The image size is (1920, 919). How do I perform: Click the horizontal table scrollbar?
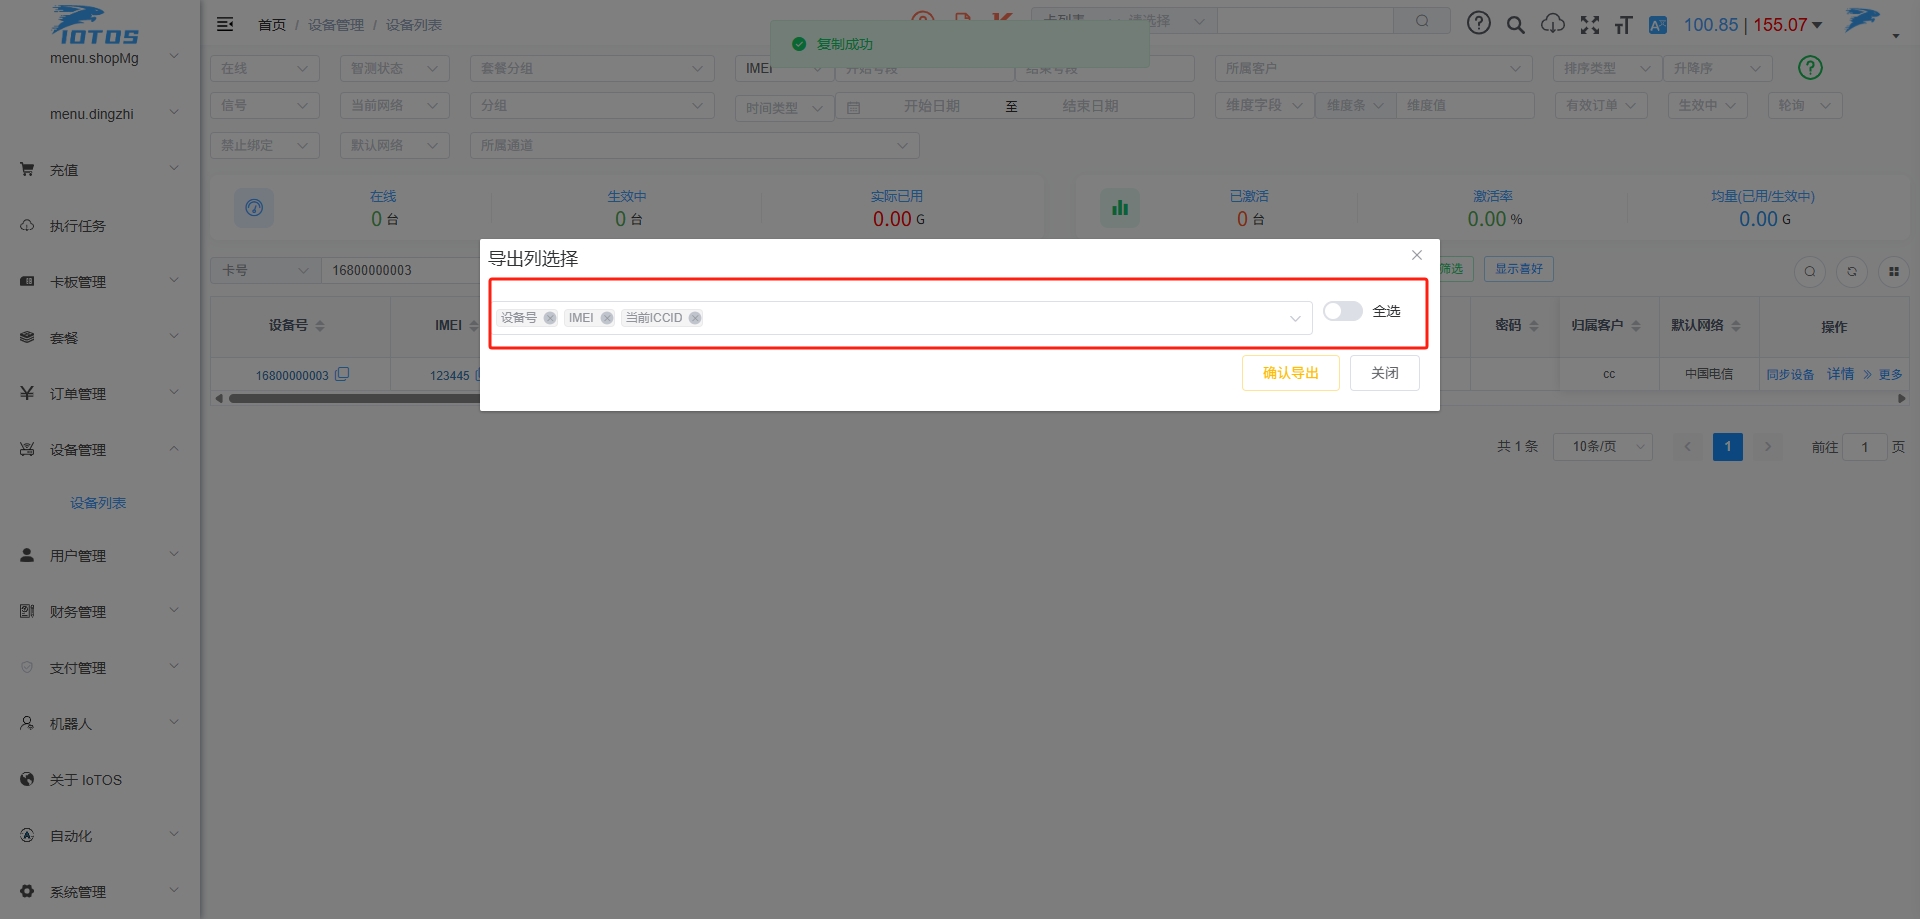(x=354, y=398)
